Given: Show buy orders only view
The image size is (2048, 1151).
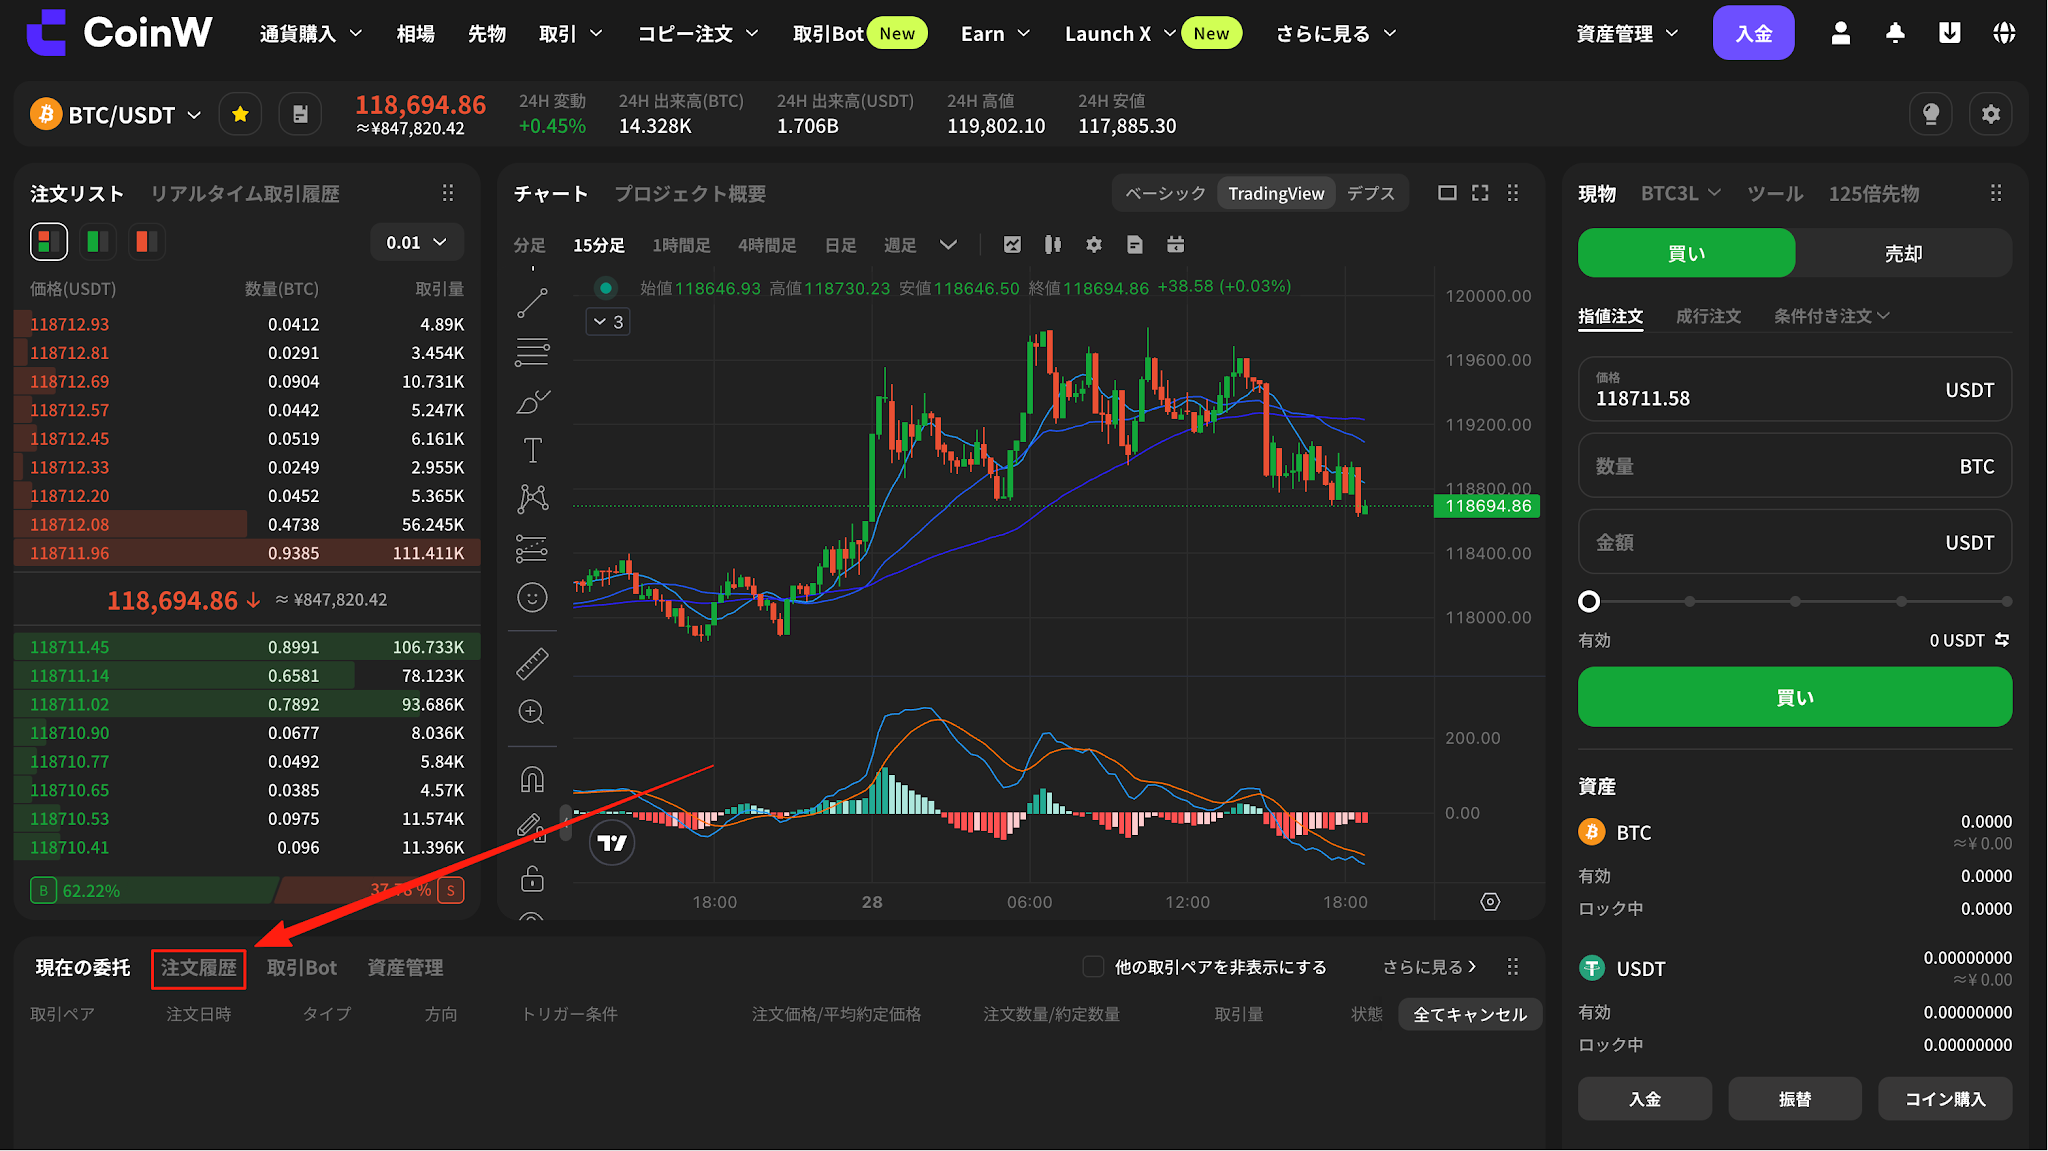Looking at the screenshot, I should click(x=98, y=241).
